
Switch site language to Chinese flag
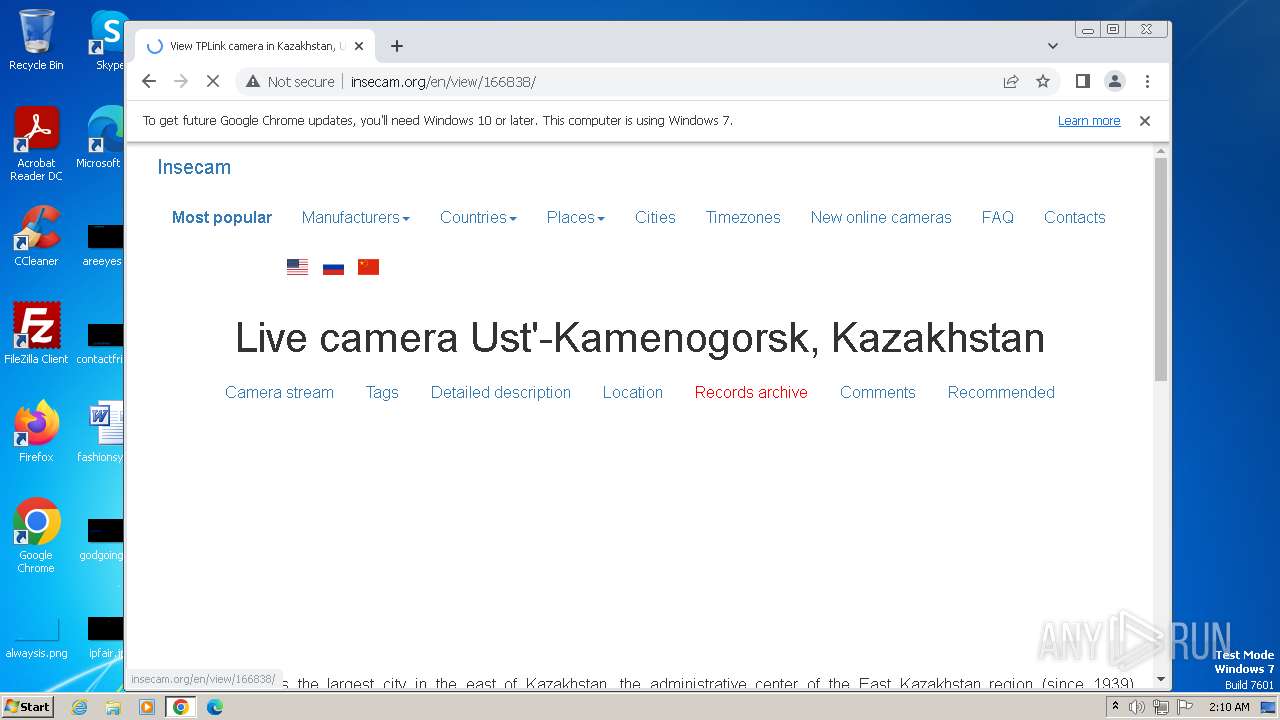(368, 267)
